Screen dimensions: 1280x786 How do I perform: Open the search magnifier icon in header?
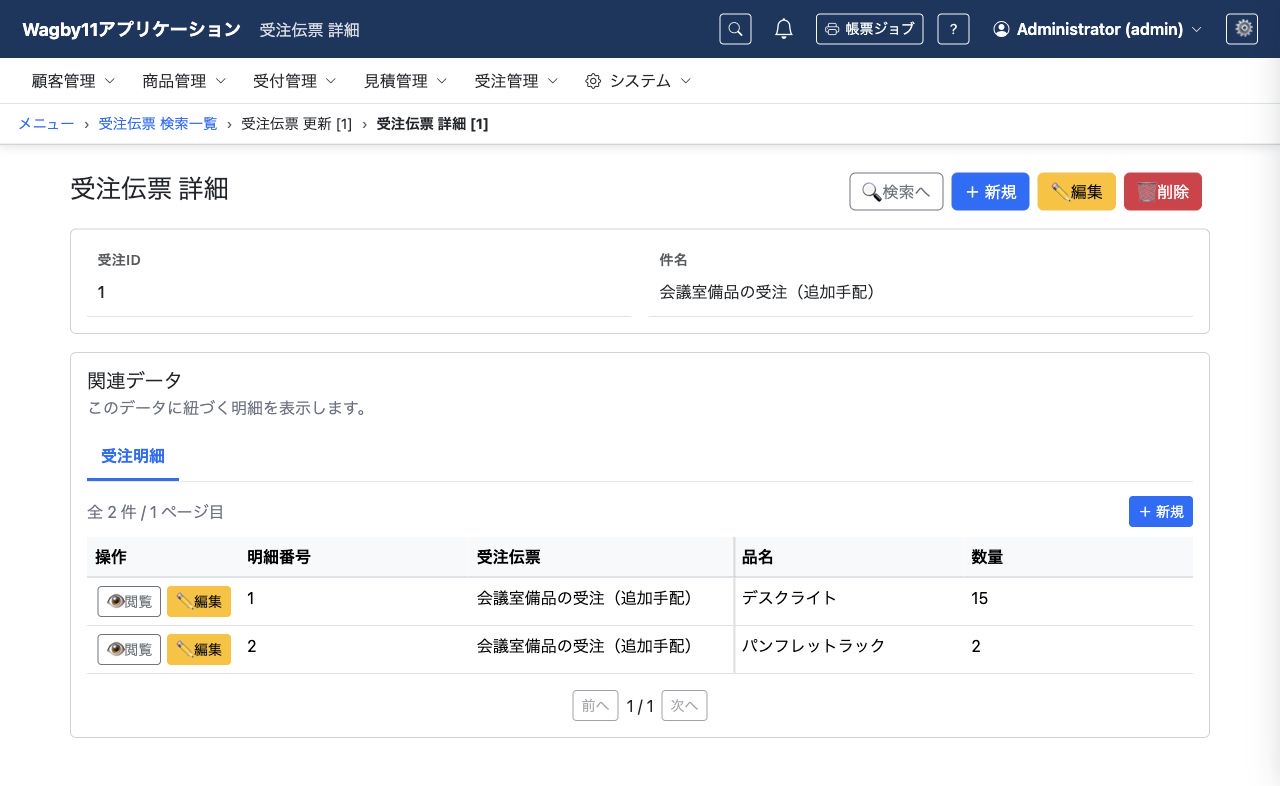click(735, 29)
